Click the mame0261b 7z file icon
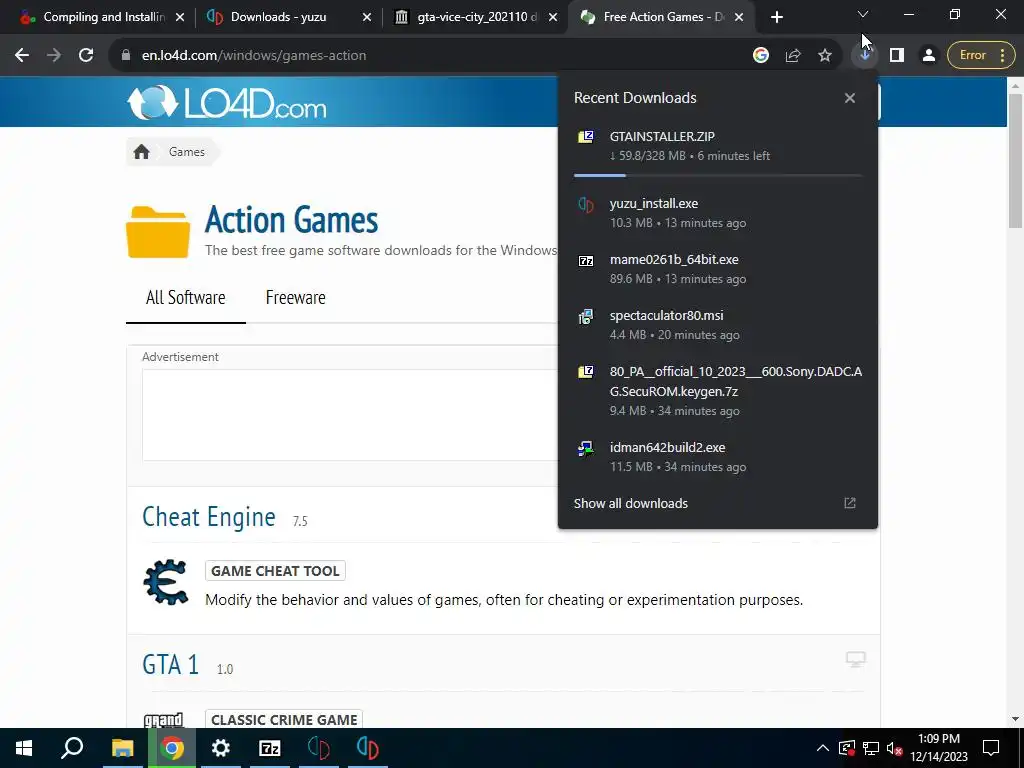Image resolution: width=1024 pixels, height=768 pixels. (586, 261)
